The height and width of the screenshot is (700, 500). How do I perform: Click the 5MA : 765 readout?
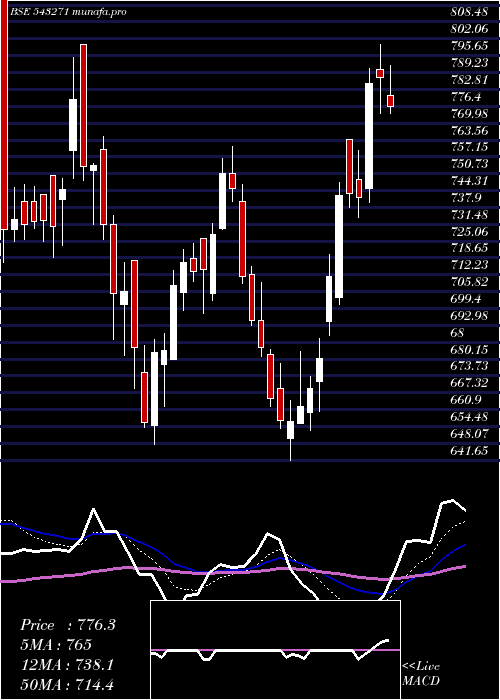[x=56, y=645]
